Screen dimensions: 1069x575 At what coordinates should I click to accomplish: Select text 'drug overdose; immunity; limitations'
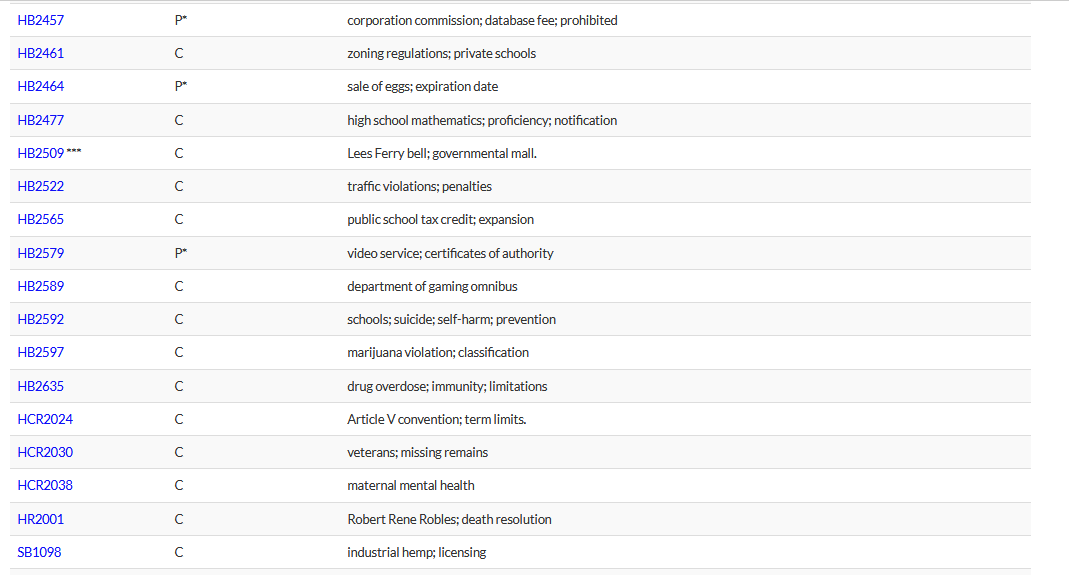pyautogui.click(x=447, y=386)
